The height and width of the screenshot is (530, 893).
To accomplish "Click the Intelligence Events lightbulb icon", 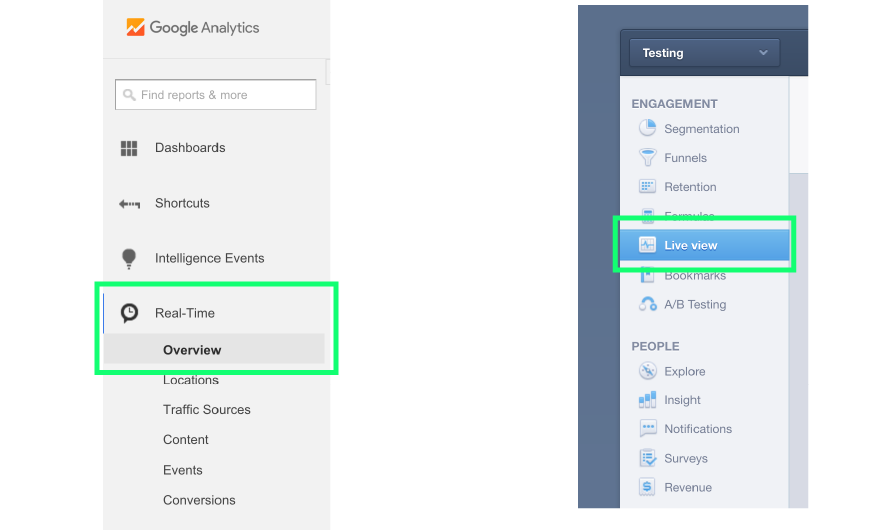I will coord(129,258).
